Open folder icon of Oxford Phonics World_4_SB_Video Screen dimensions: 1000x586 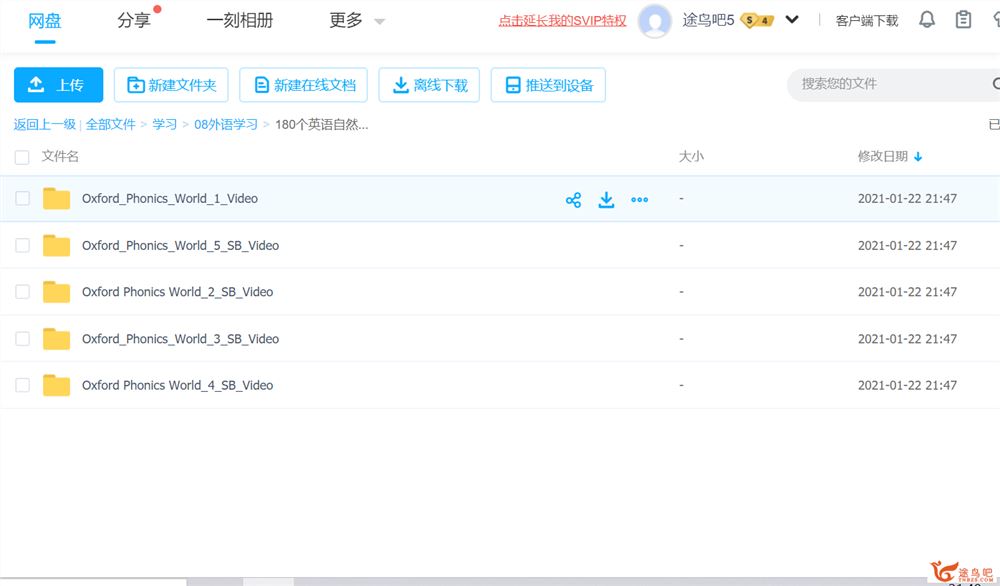56,385
